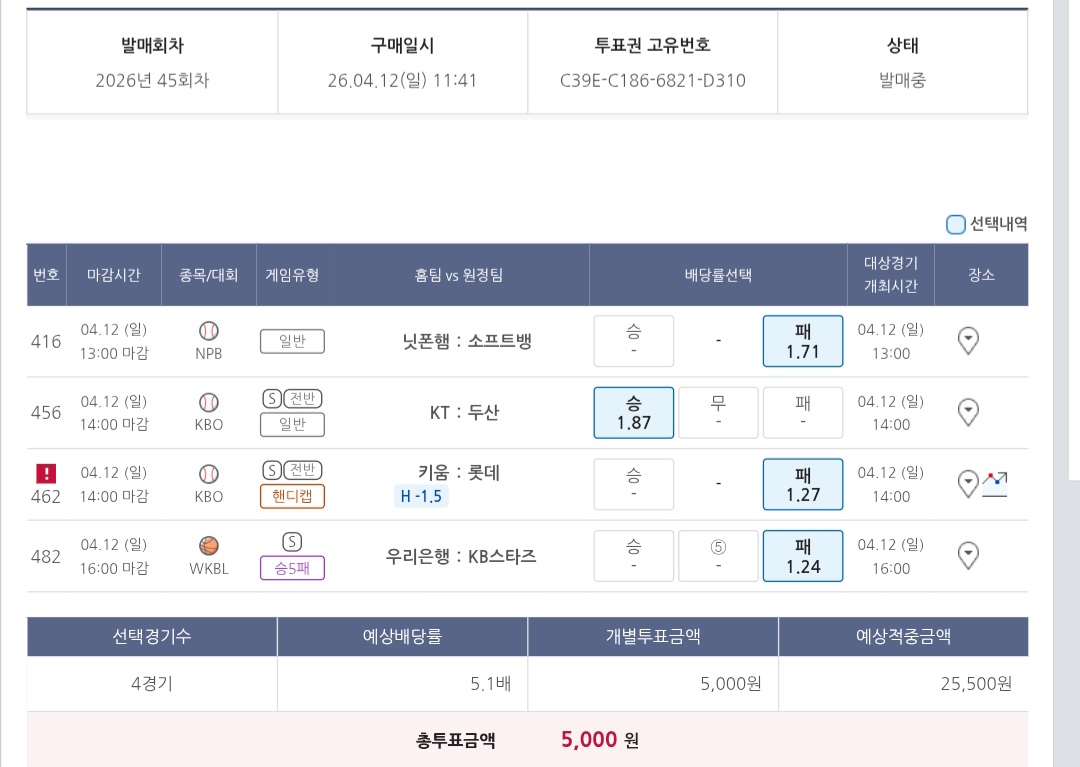
Task: Open the location pin for 우리은행 match
Action: pos(968,556)
